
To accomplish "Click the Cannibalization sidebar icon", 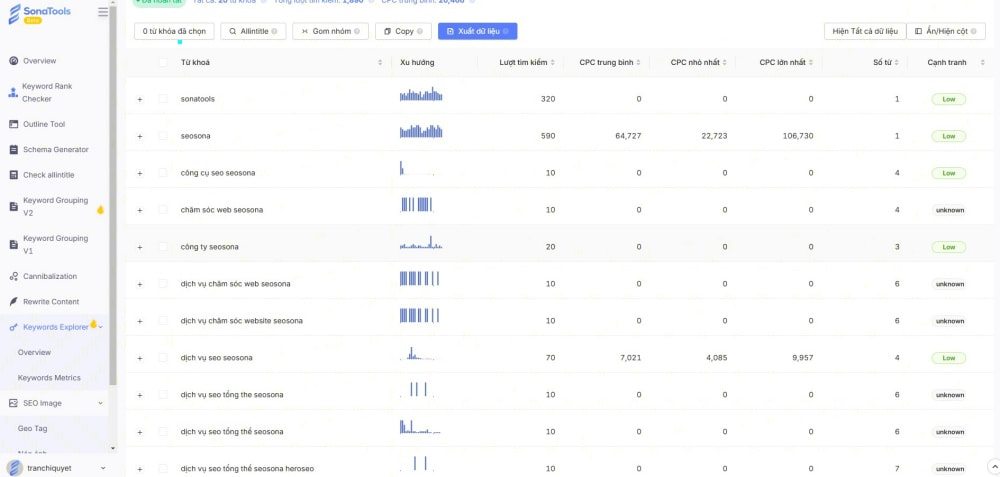I will click(x=14, y=276).
